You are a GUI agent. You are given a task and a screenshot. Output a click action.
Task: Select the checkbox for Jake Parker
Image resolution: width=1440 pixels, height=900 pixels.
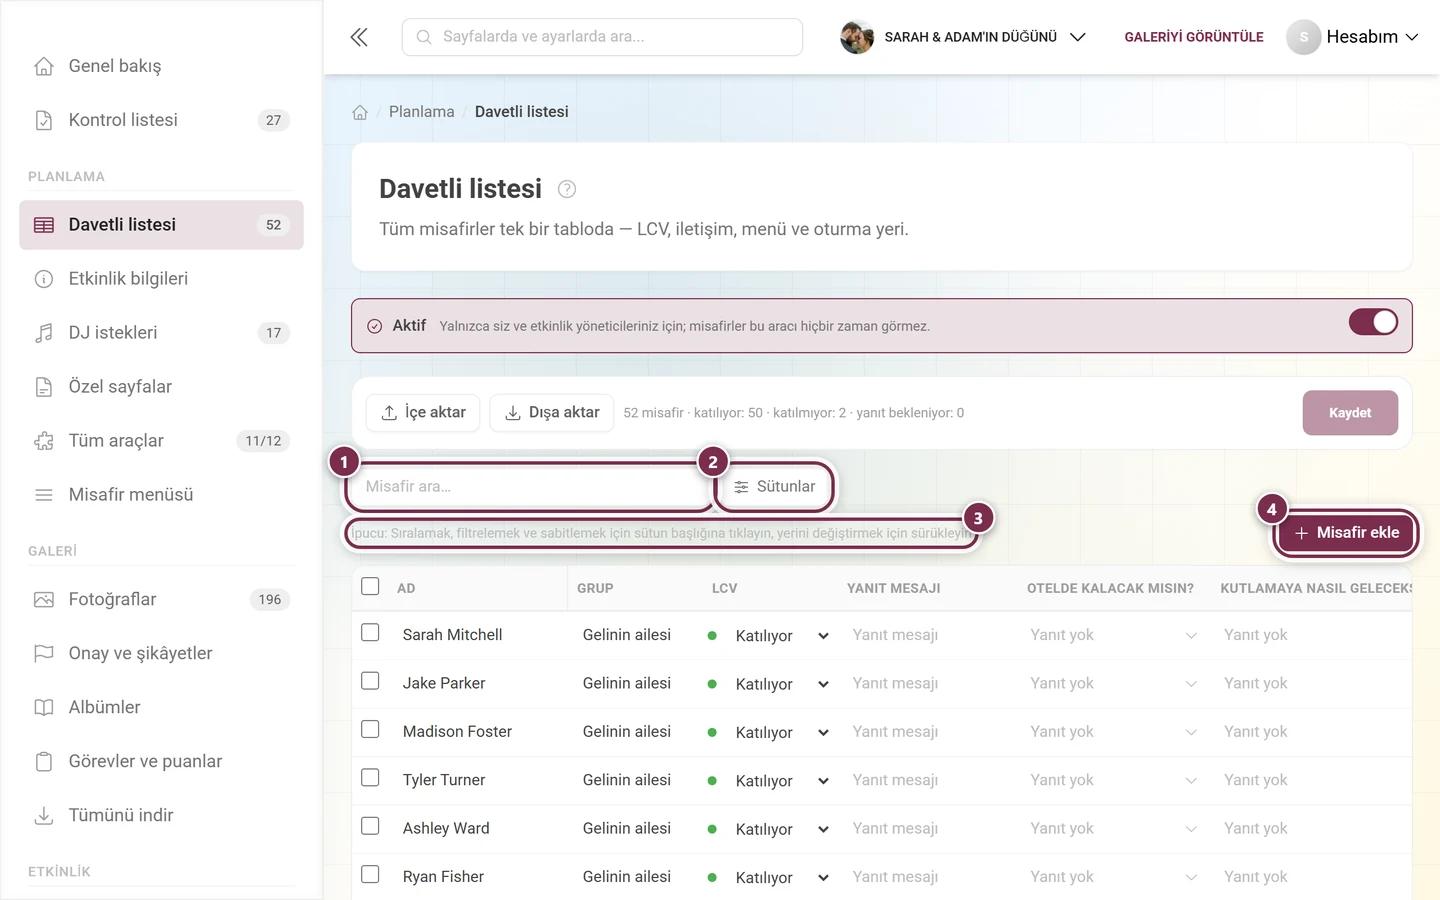pos(370,681)
